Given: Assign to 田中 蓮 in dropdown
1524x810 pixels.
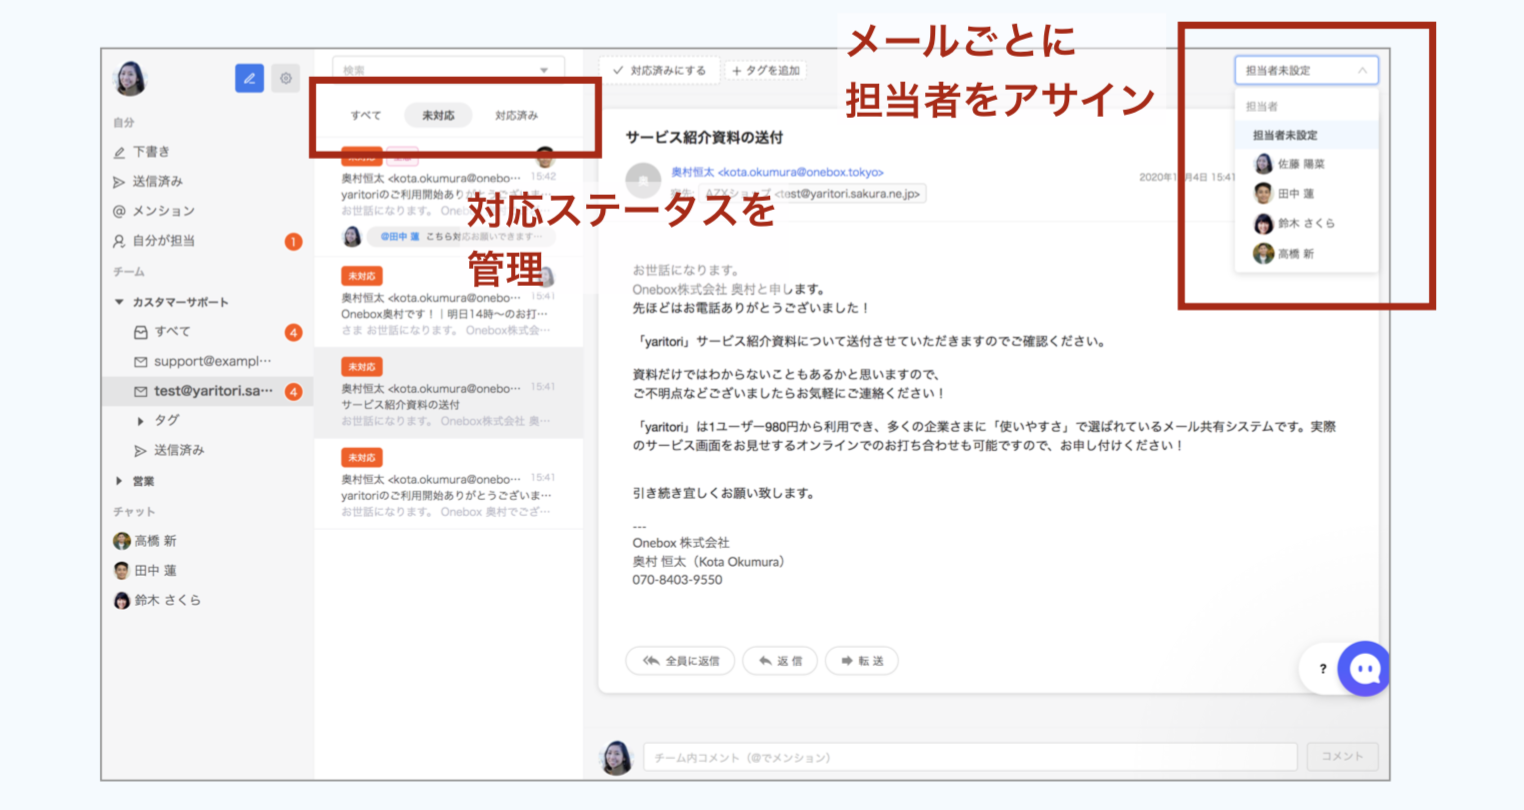Looking at the screenshot, I should click(1306, 193).
